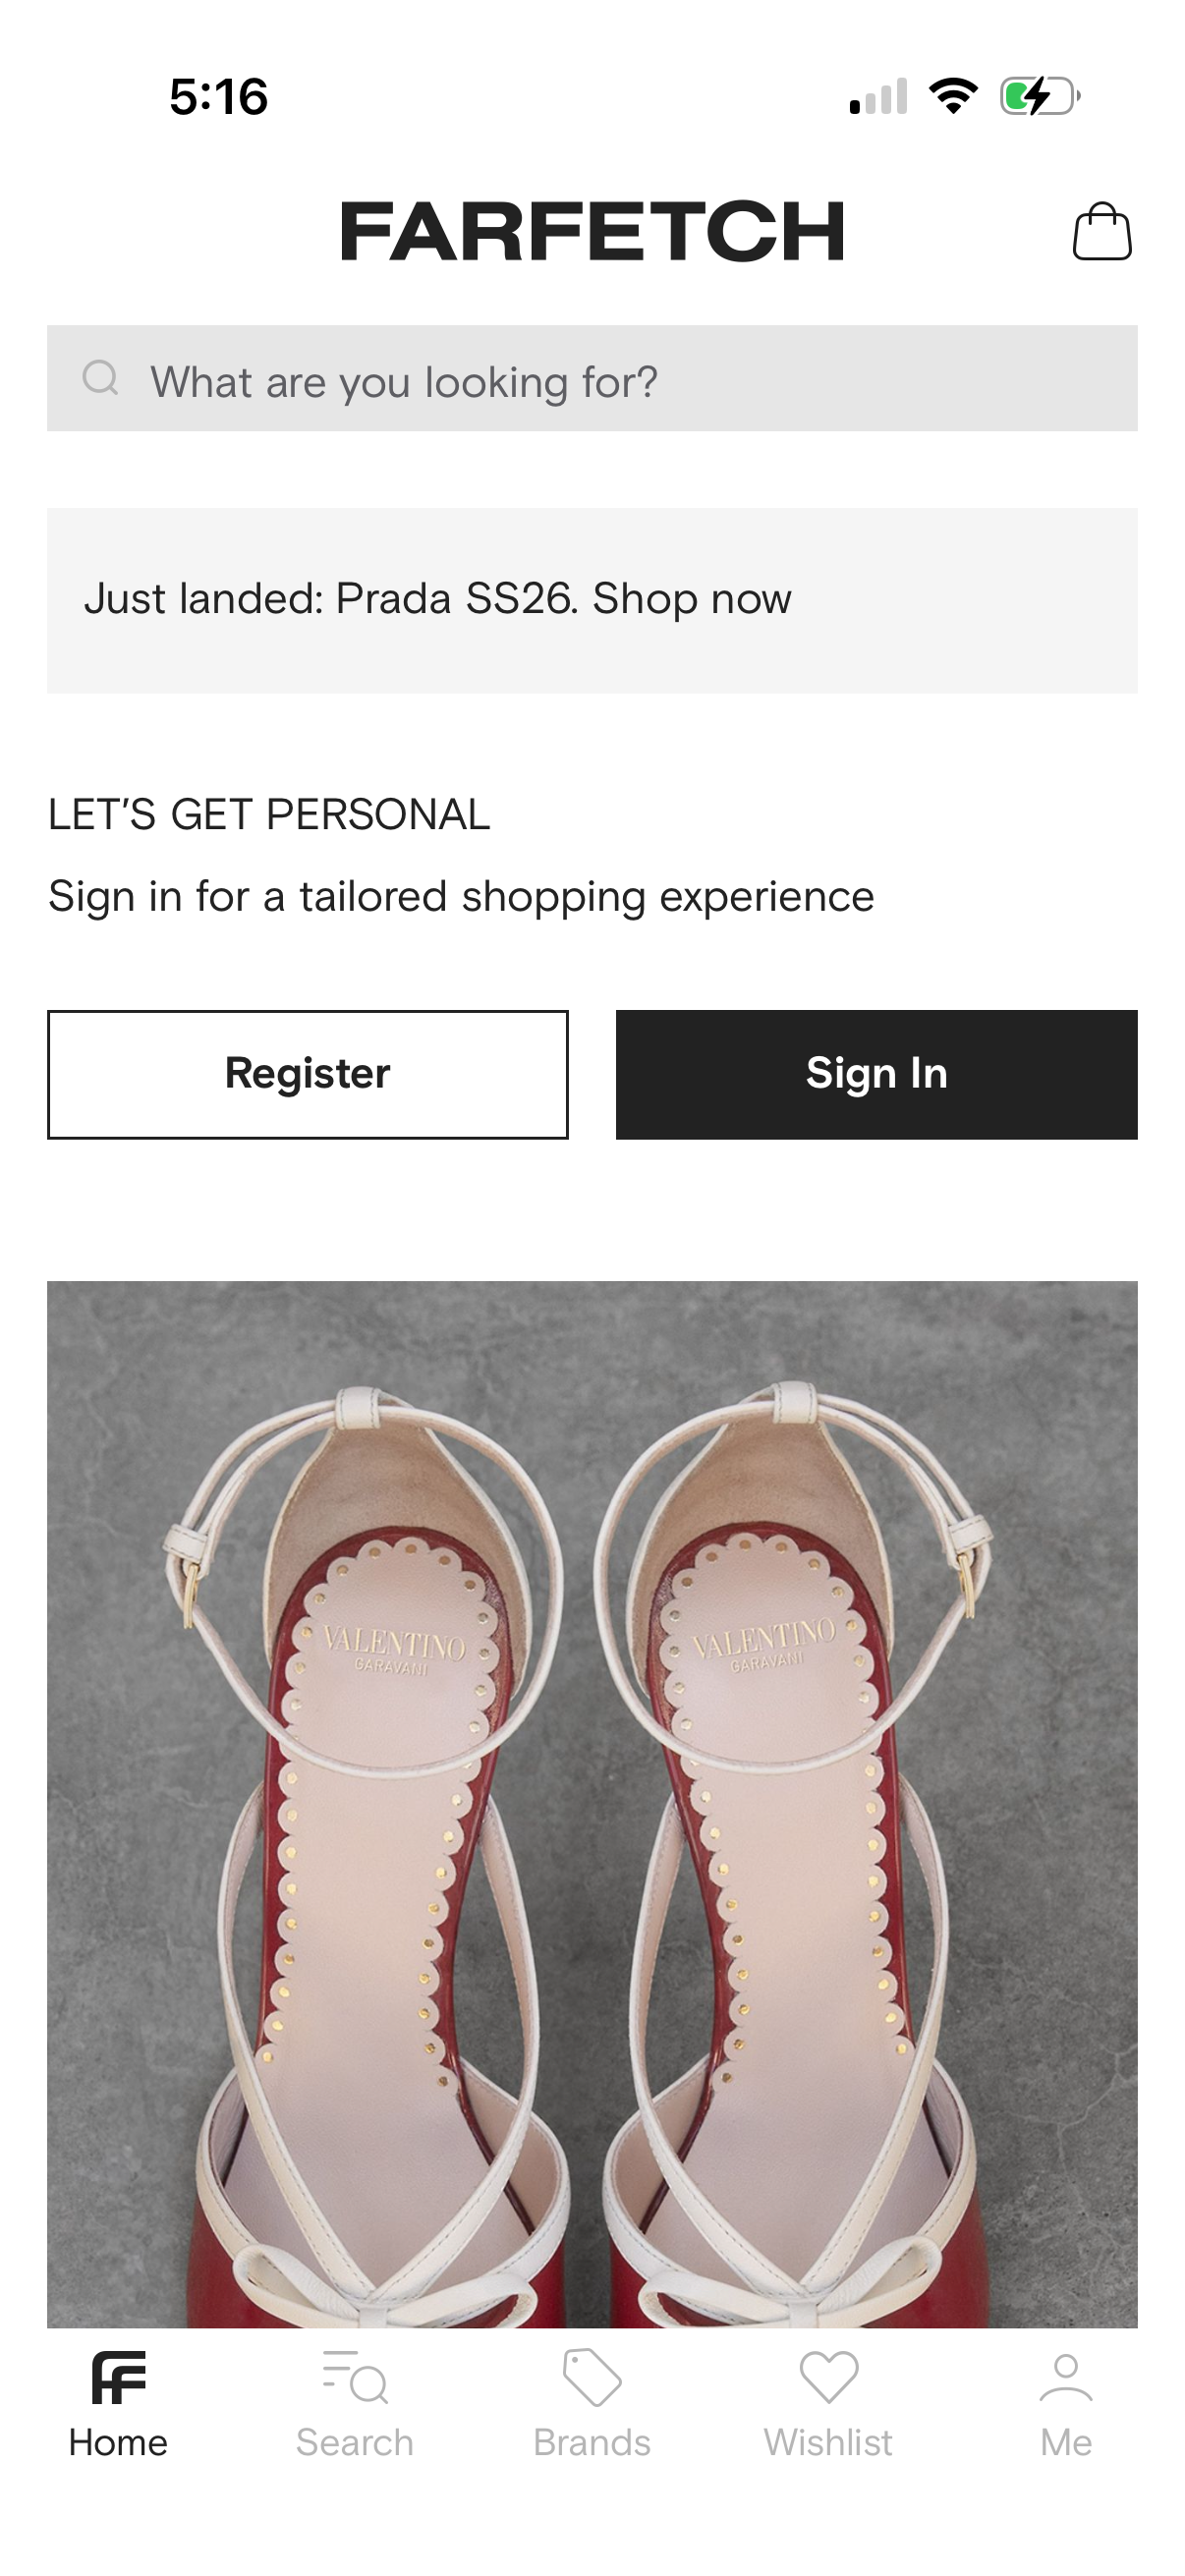Image resolution: width=1185 pixels, height=2576 pixels.
Task: Tap the clock in the status bar
Action: 221,95
